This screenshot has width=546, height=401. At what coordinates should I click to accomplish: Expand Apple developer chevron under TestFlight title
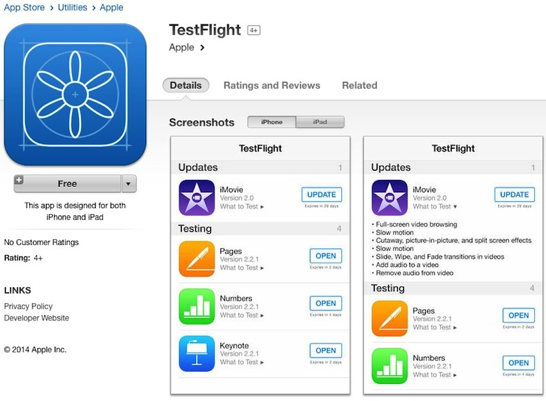pyautogui.click(x=202, y=48)
